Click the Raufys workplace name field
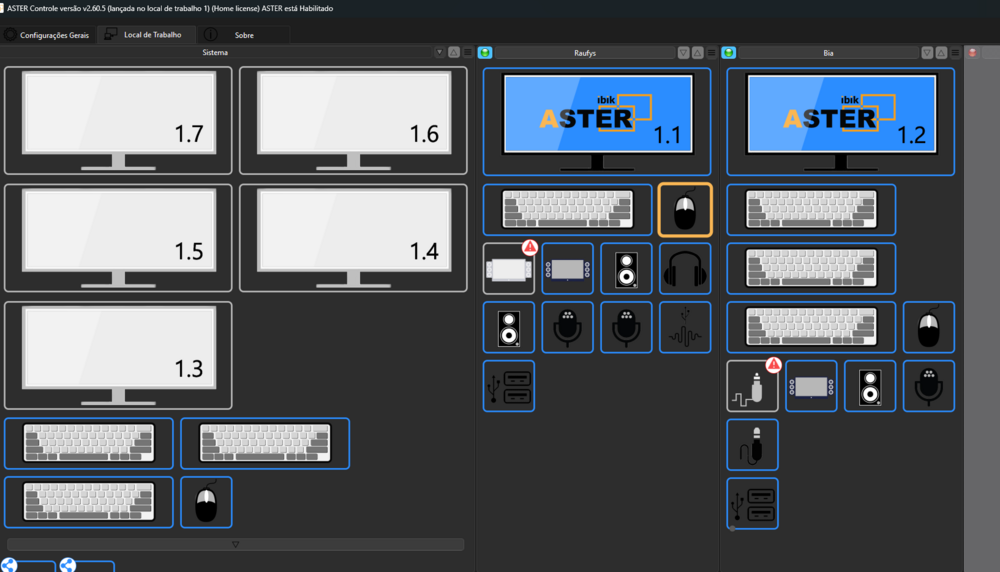Viewport: 1000px width, 572px height. point(585,52)
